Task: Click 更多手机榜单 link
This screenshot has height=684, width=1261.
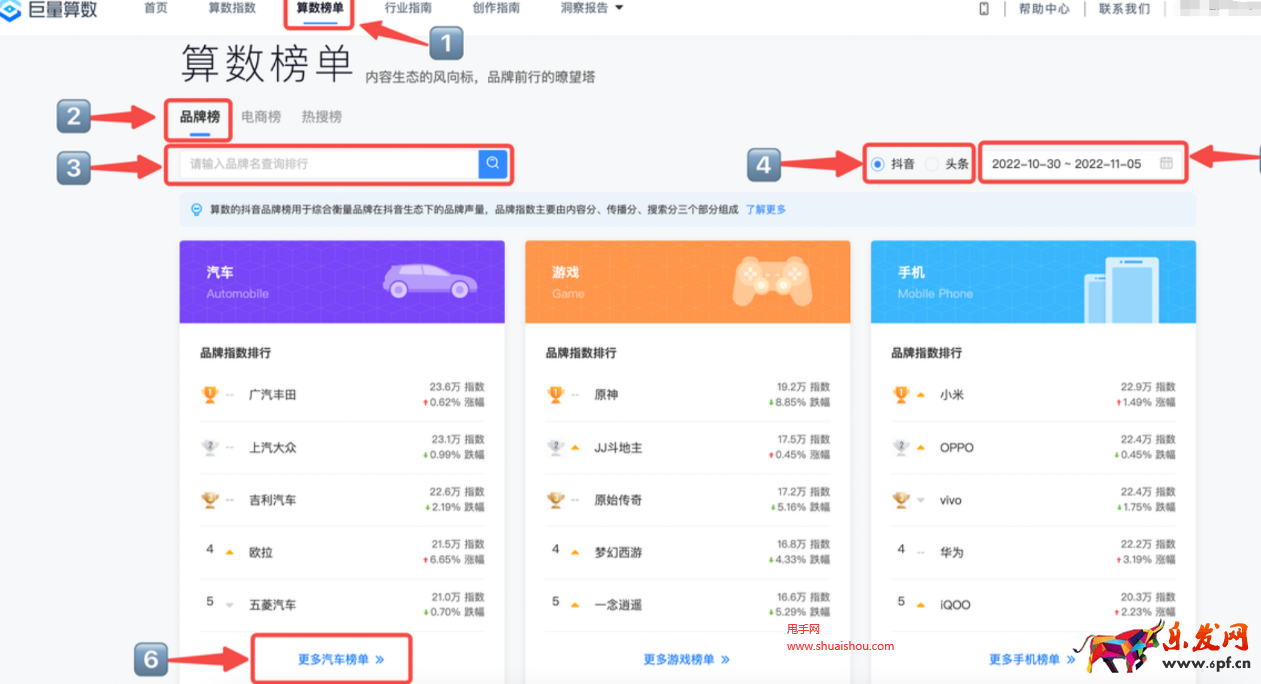Action: click(1032, 660)
